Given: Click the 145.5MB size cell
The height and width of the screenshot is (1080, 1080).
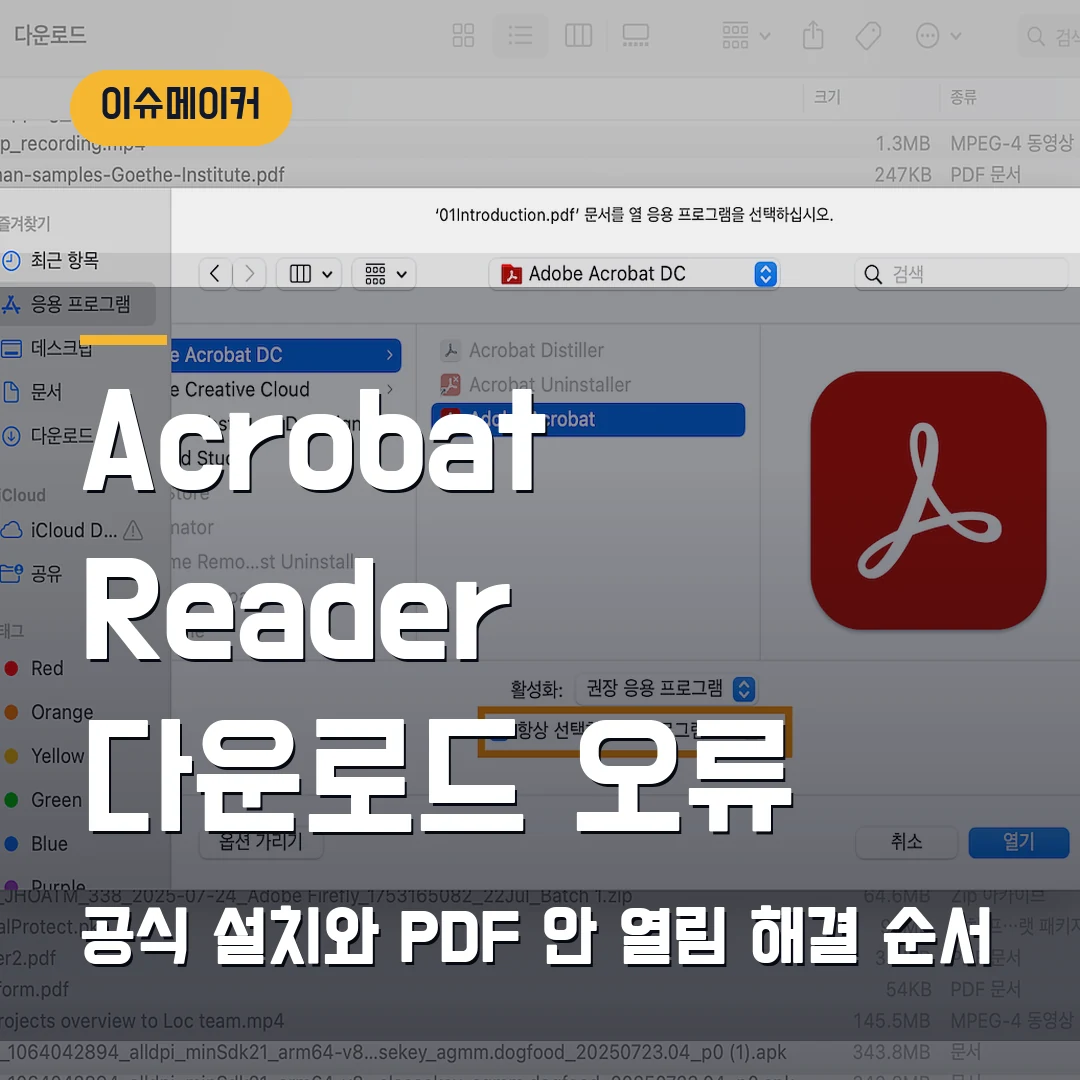Looking at the screenshot, I should (x=891, y=1021).
